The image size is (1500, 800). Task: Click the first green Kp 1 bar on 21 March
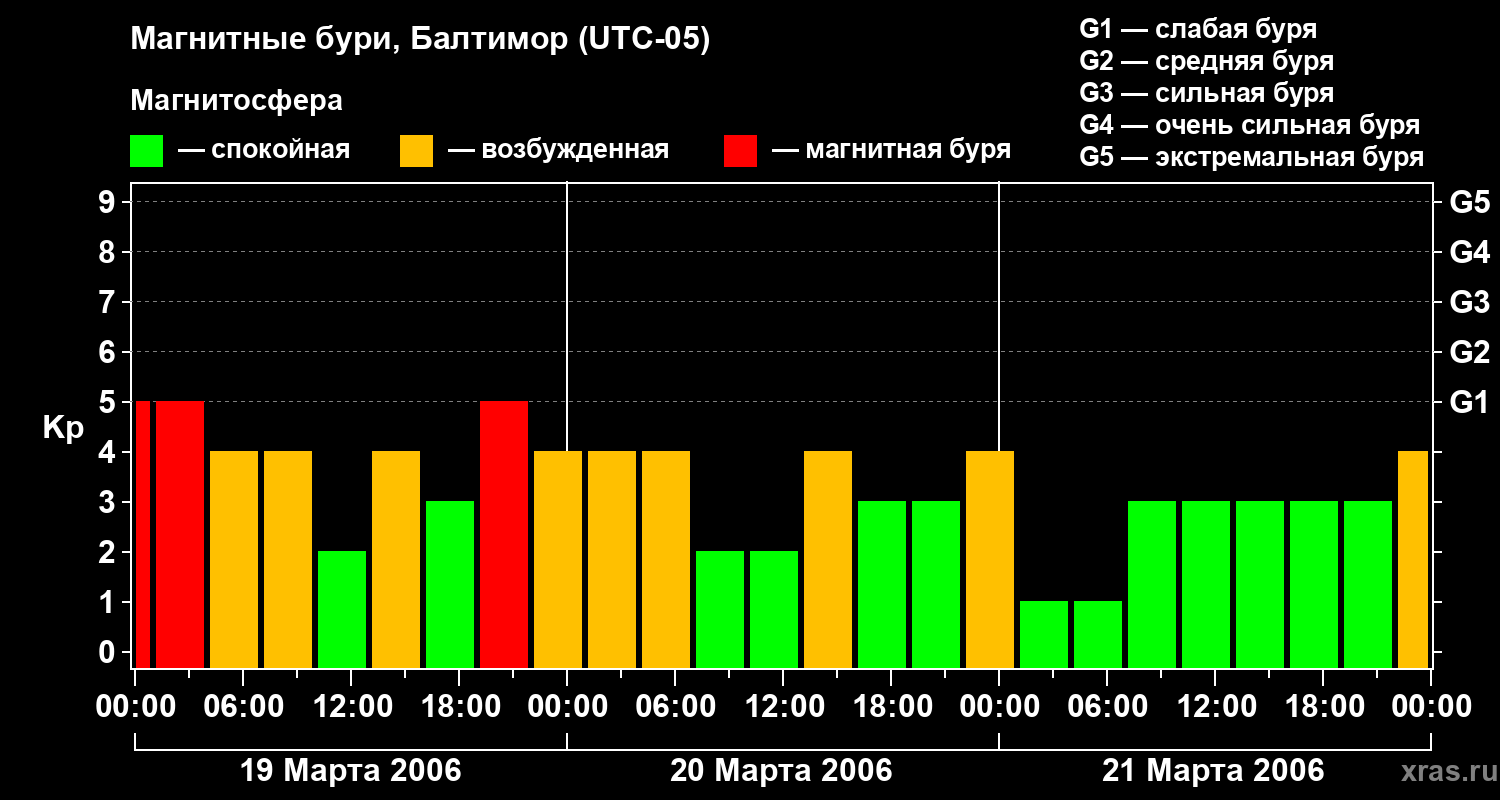pos(1044,634)
